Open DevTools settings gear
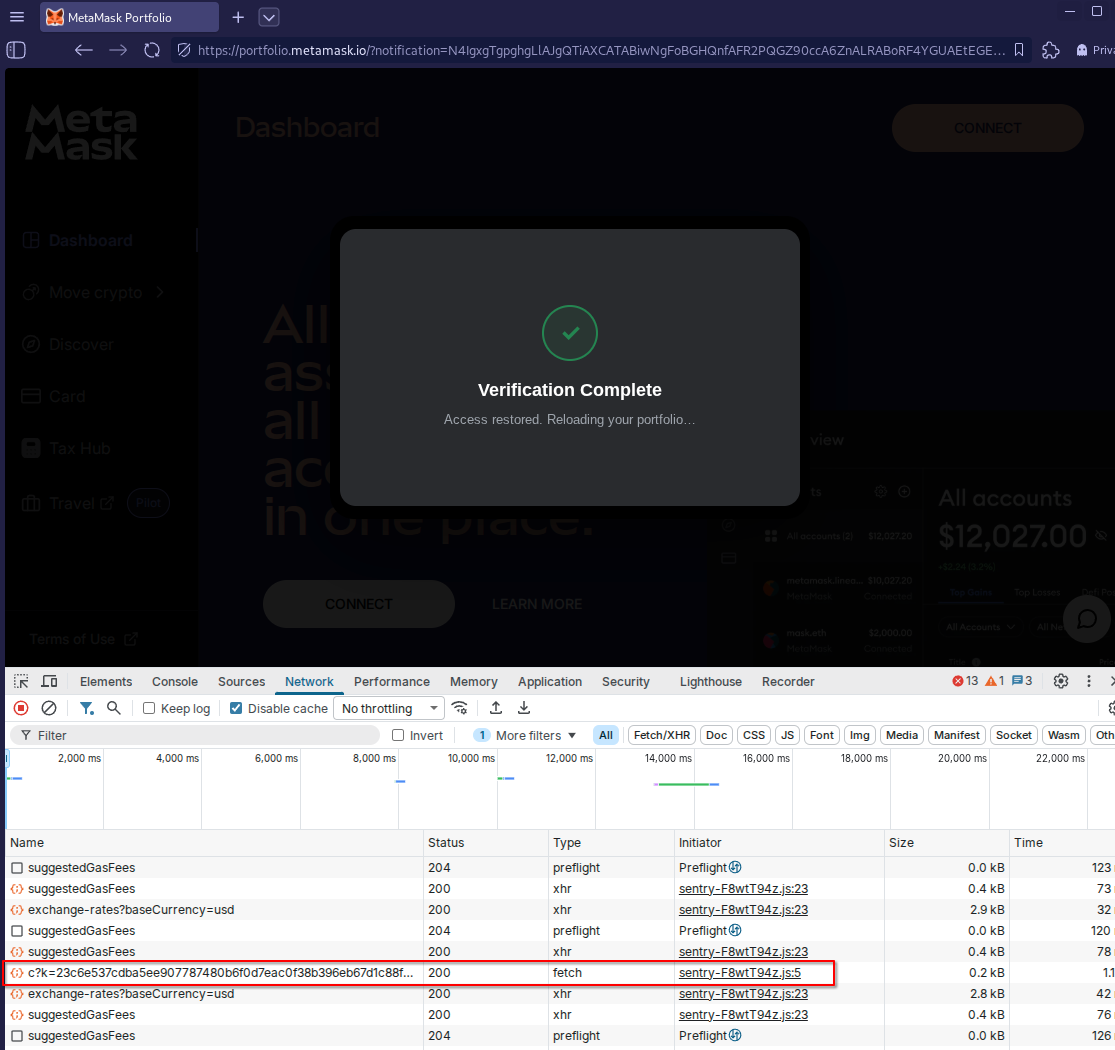The height and width of the screenshot is (1050, 1115). (x=1060, y=680)
